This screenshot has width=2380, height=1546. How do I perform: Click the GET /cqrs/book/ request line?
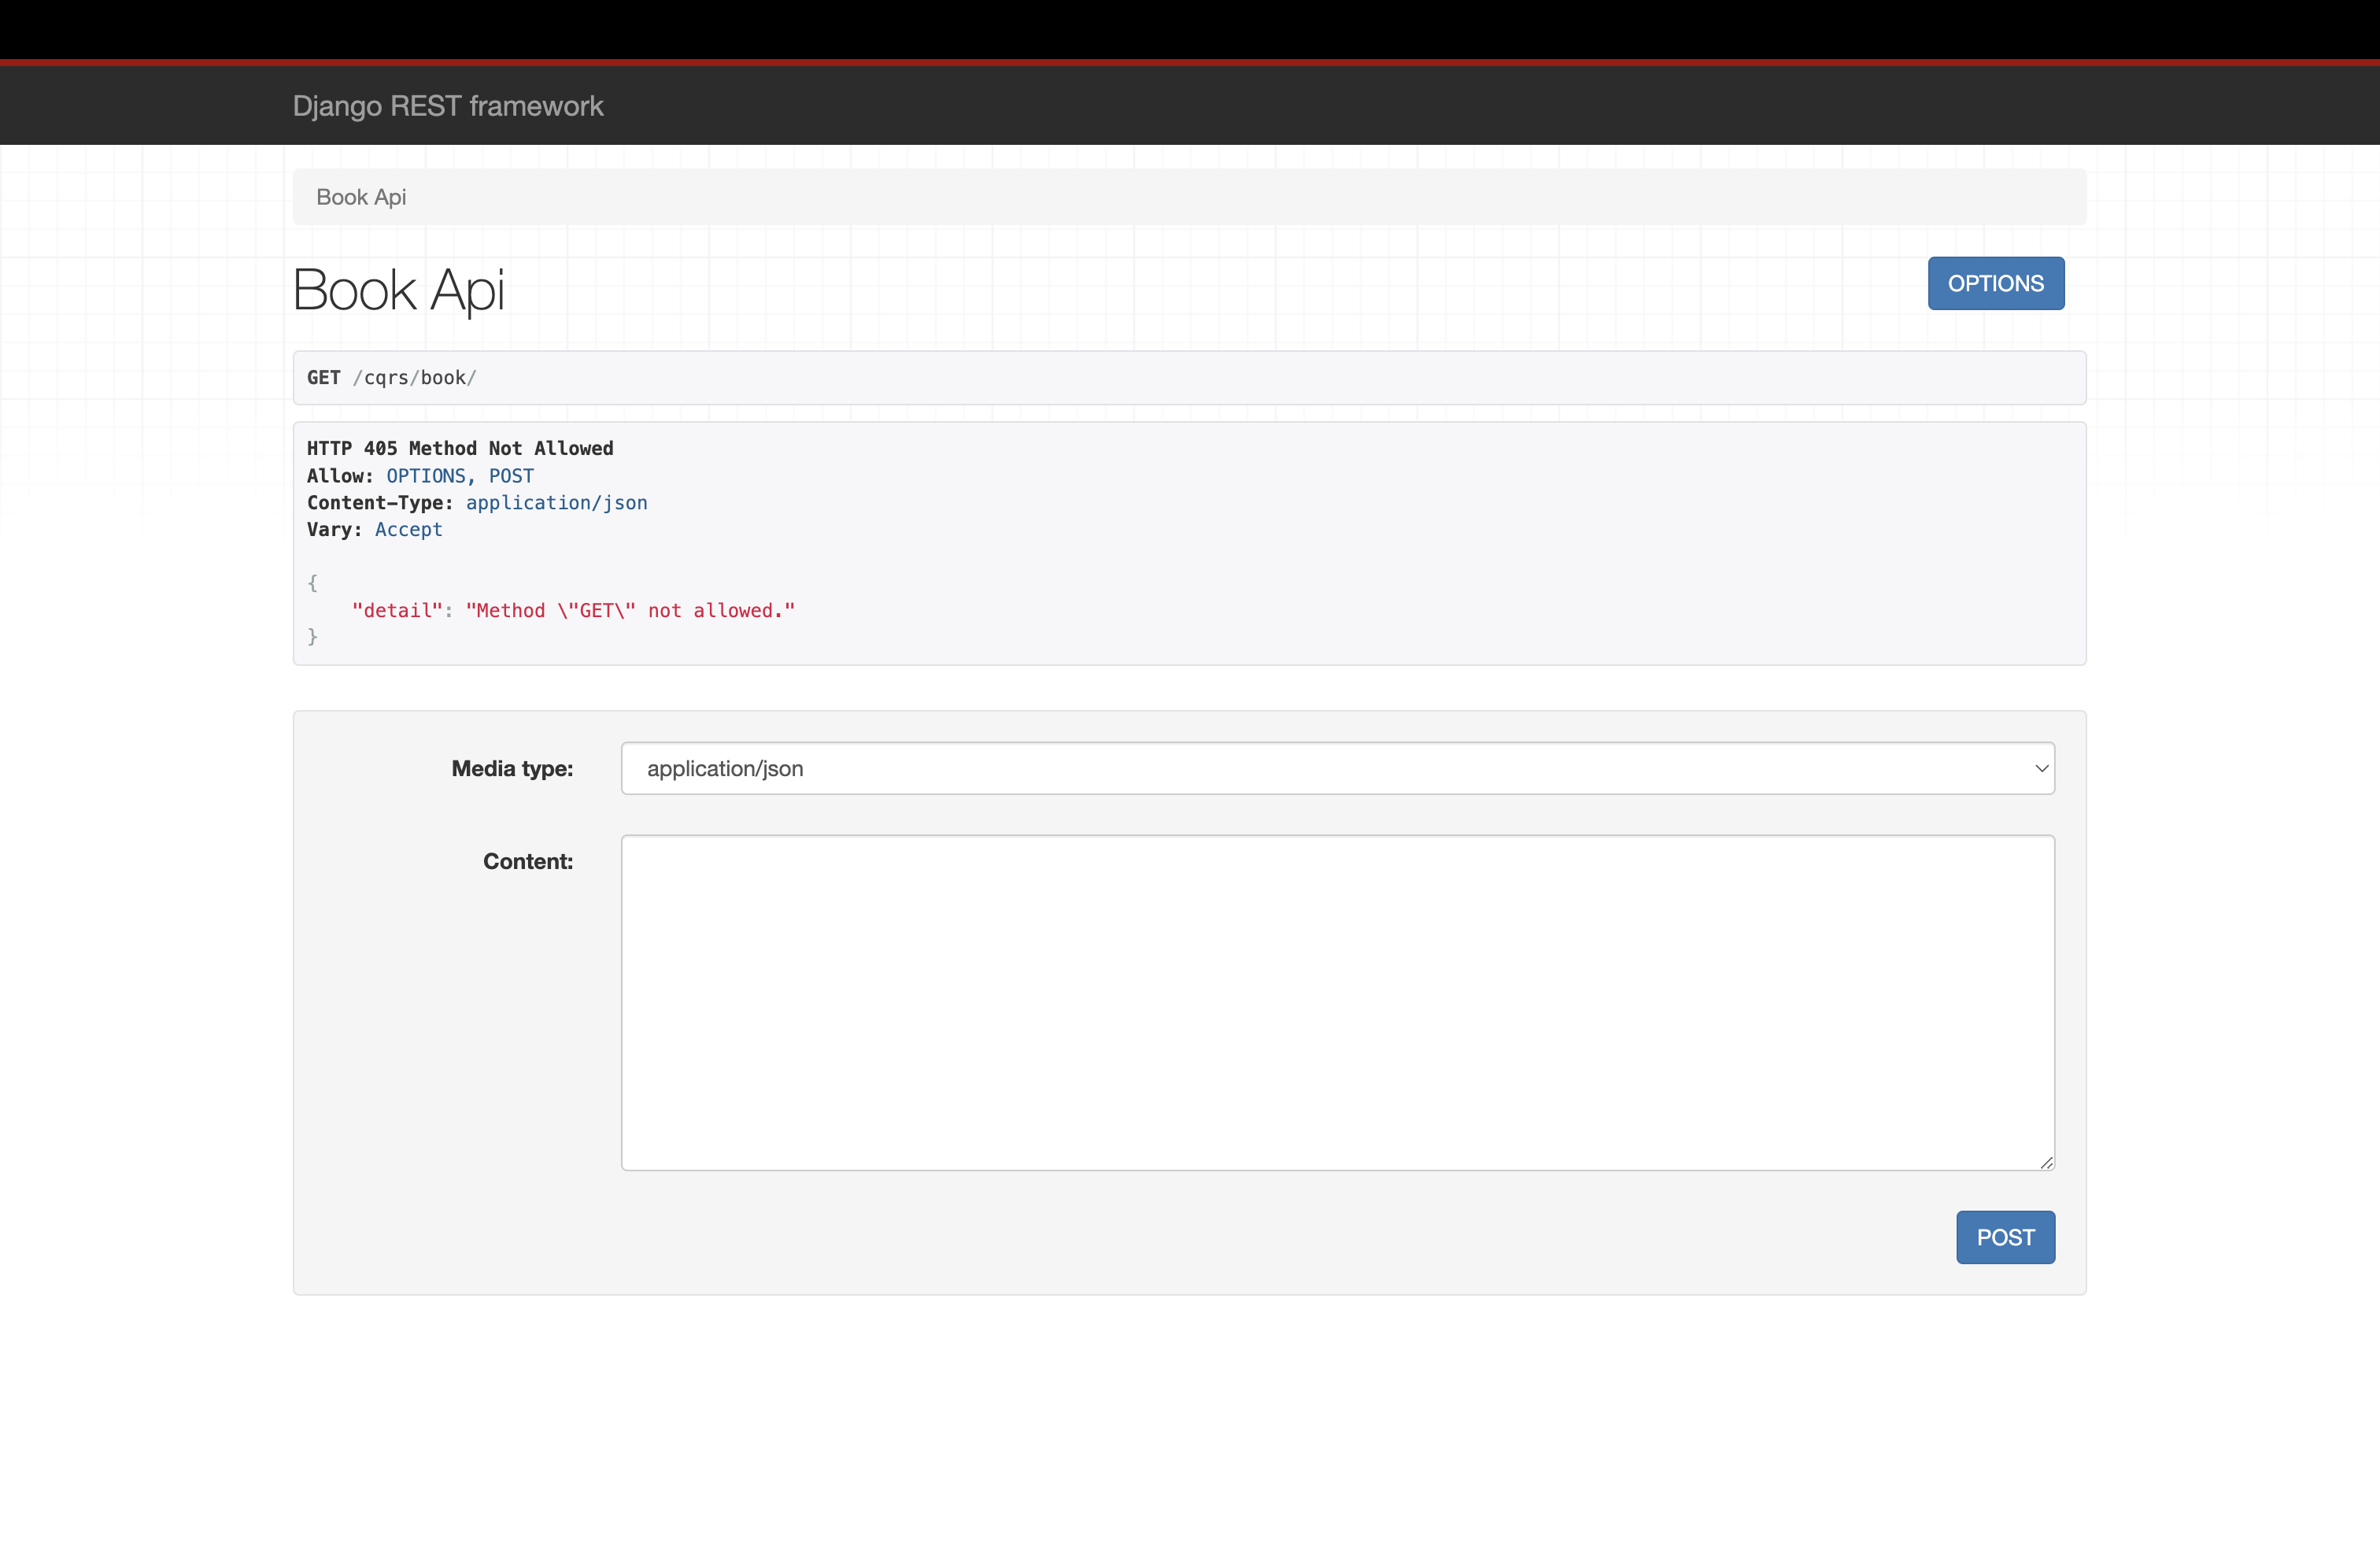(x=391, y=378)
